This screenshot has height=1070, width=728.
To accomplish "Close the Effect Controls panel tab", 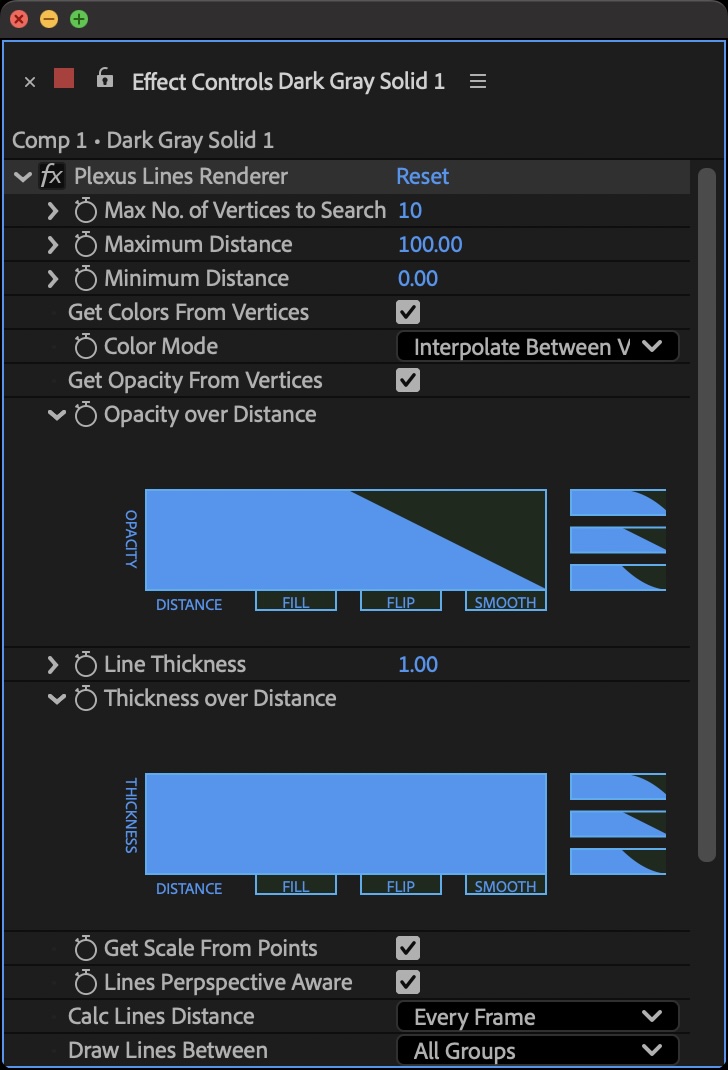I will [x=30, y=82].
